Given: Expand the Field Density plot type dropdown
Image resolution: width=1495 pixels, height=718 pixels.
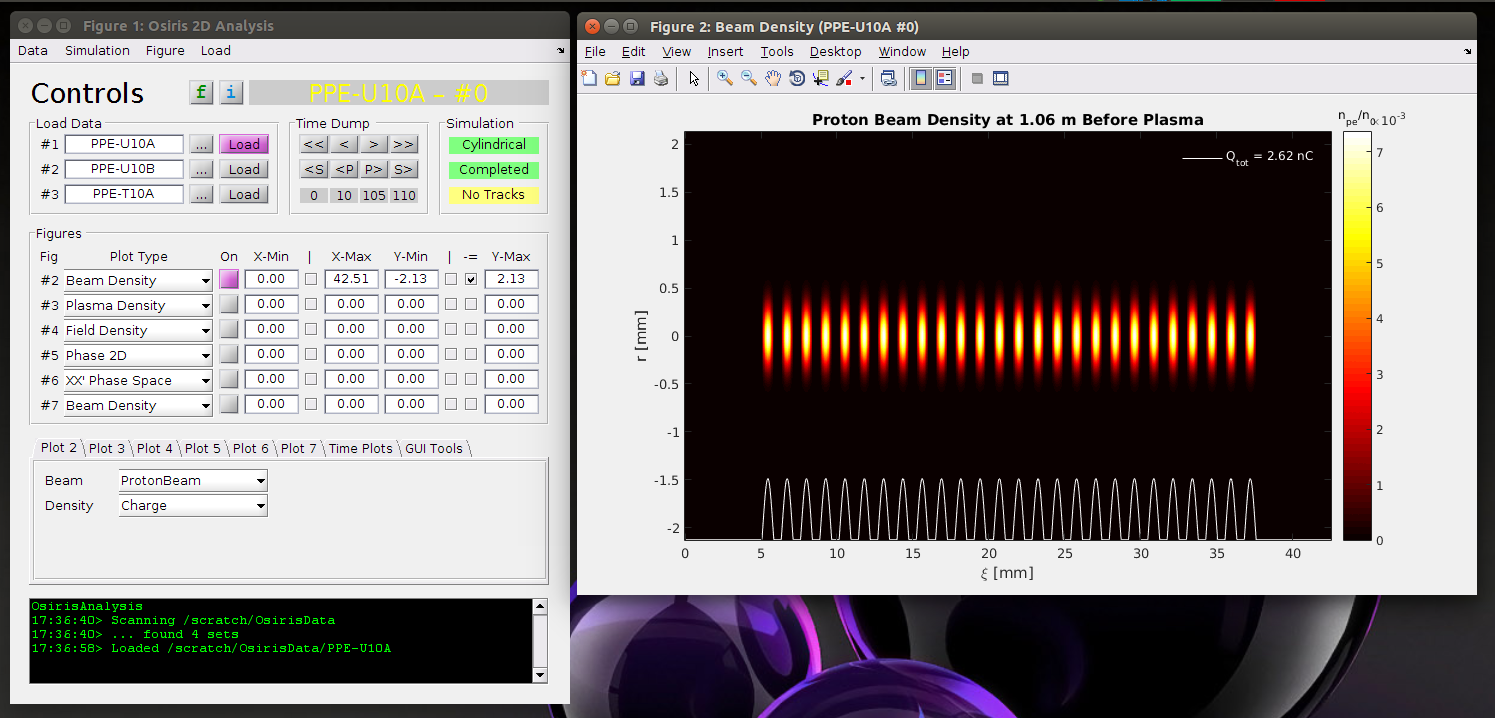Looking at the screenshot, I should click(x=138, y=330).
